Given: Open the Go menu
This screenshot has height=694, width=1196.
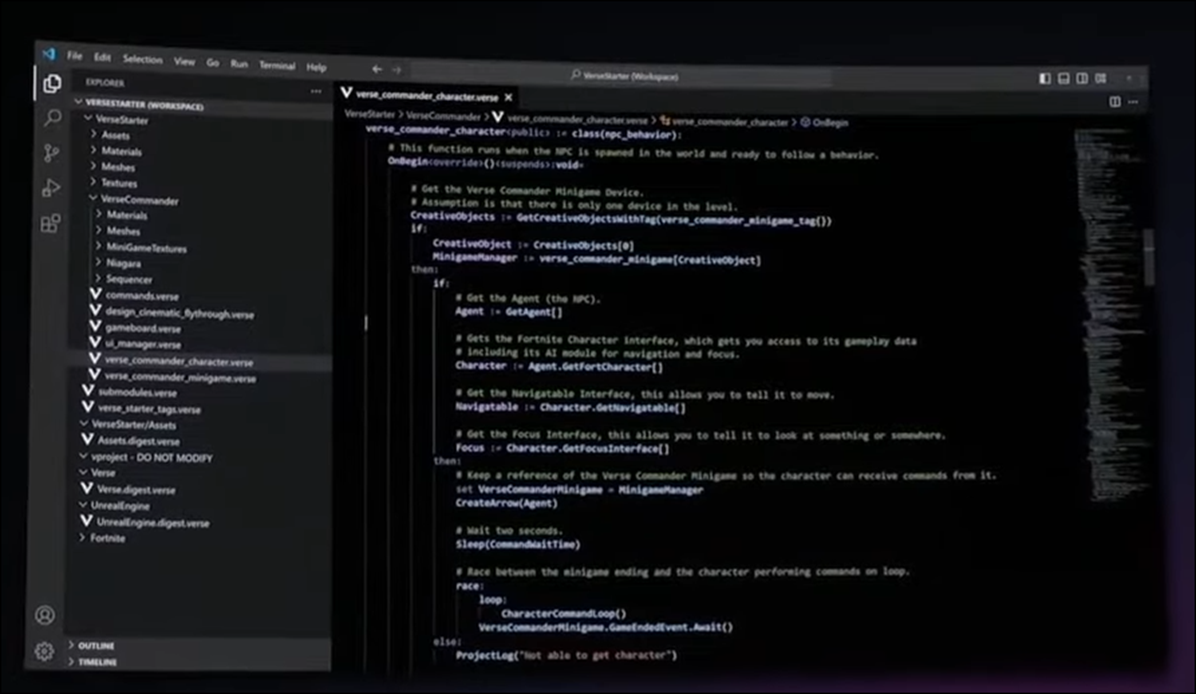Looking at the screenshot, I should click(x=213, y=63).
